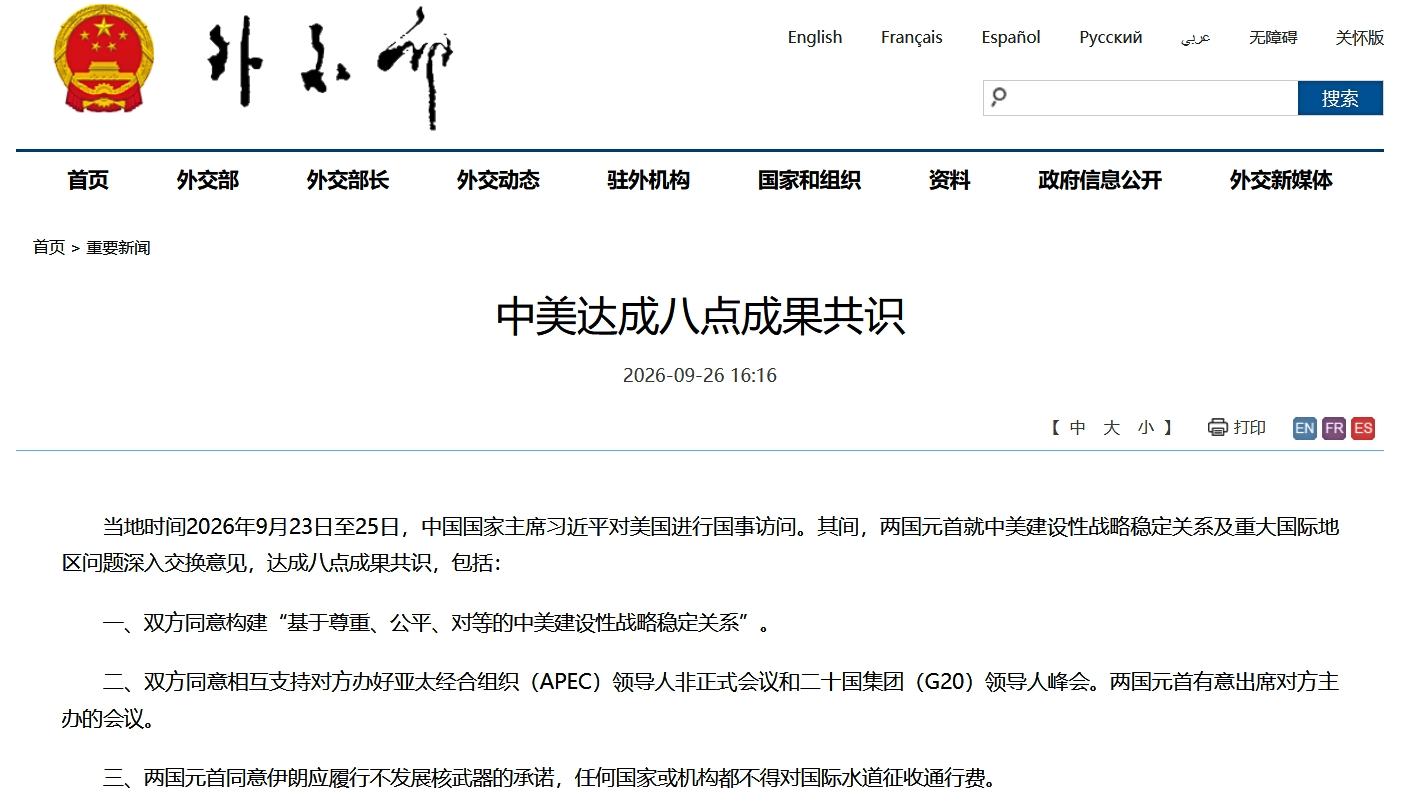The height and width of the screenshot is (808, 1409).
Task: Click the calligraphy ministry title logo
Action: 330,68
